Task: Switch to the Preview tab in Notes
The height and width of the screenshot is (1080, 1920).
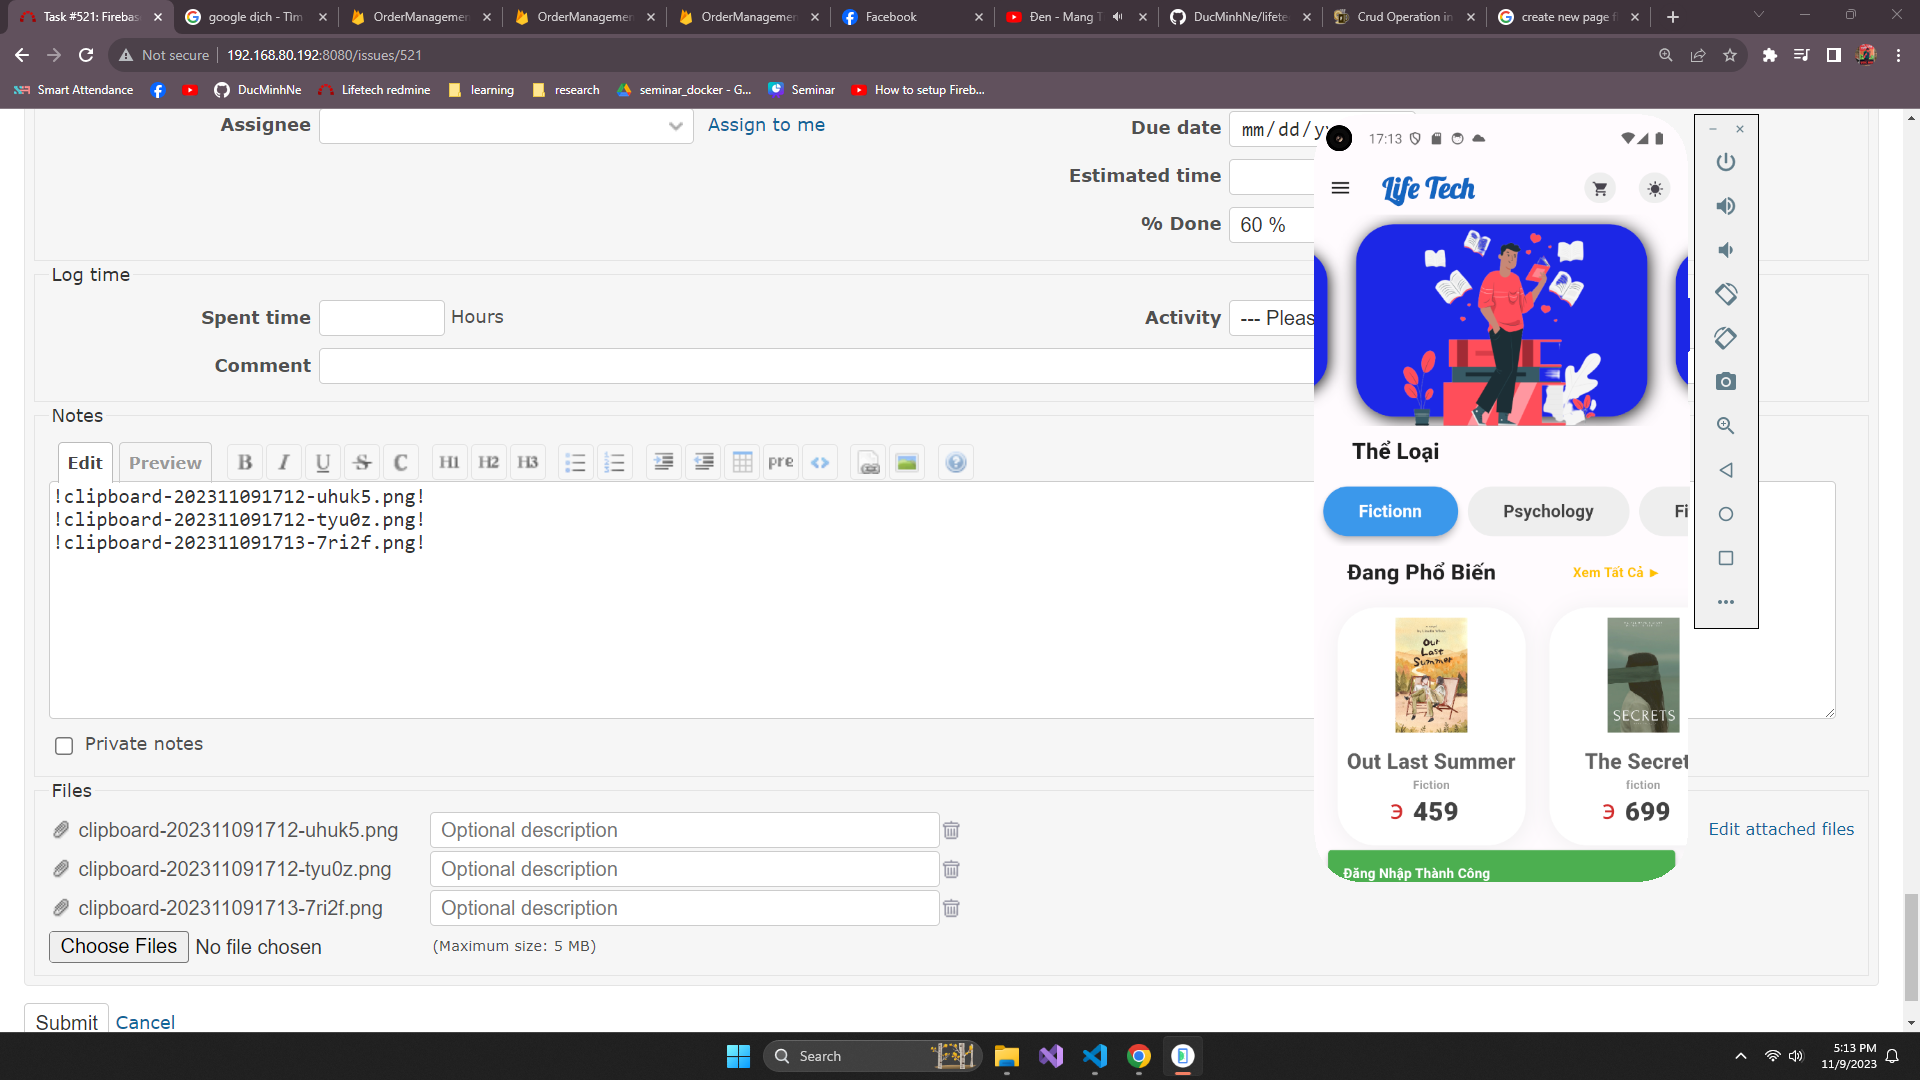Action: coord(165,462)
